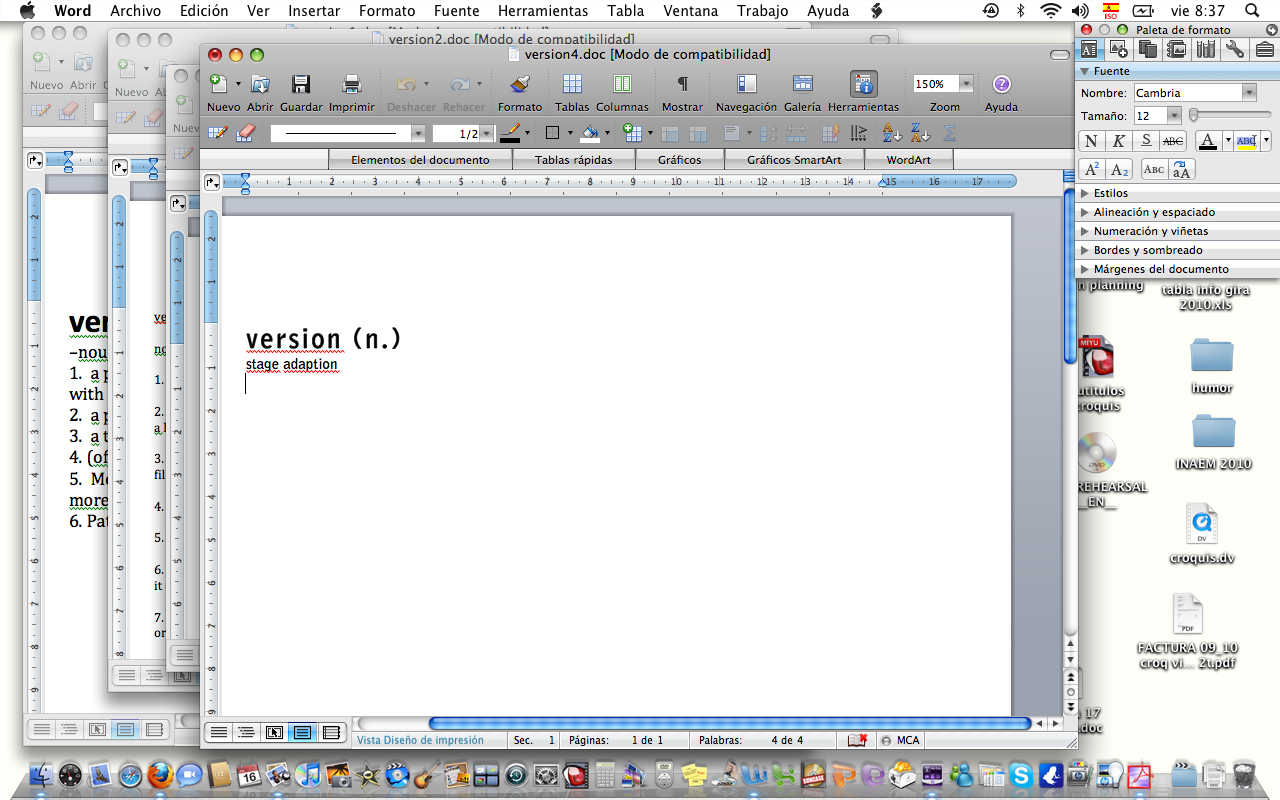This screenshot has height=800, width=1280.
Task: Toggle italic (K) formatting in palette
Action: pos(1118,142)
